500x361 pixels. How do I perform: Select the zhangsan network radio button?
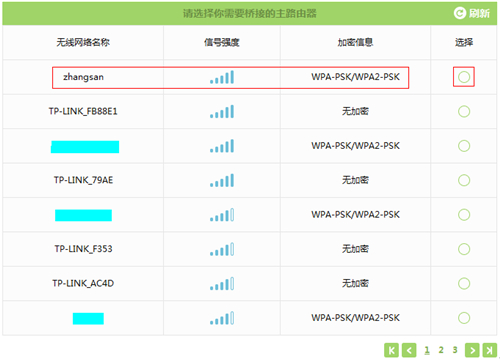tap(464, 77)
